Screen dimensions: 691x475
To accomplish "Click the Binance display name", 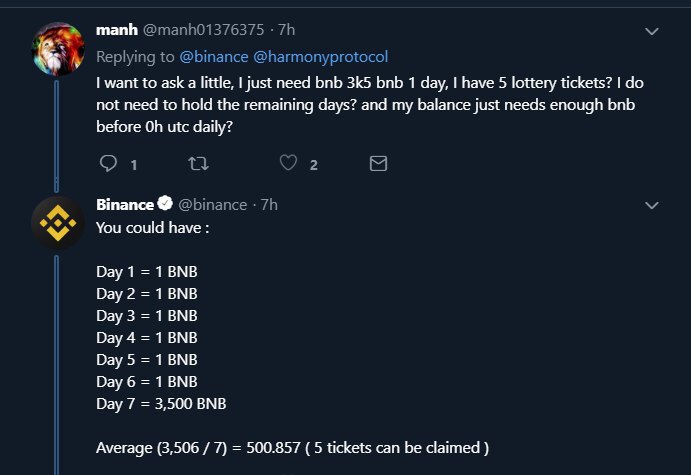I will pyautogui.click(x=125, y=204).
